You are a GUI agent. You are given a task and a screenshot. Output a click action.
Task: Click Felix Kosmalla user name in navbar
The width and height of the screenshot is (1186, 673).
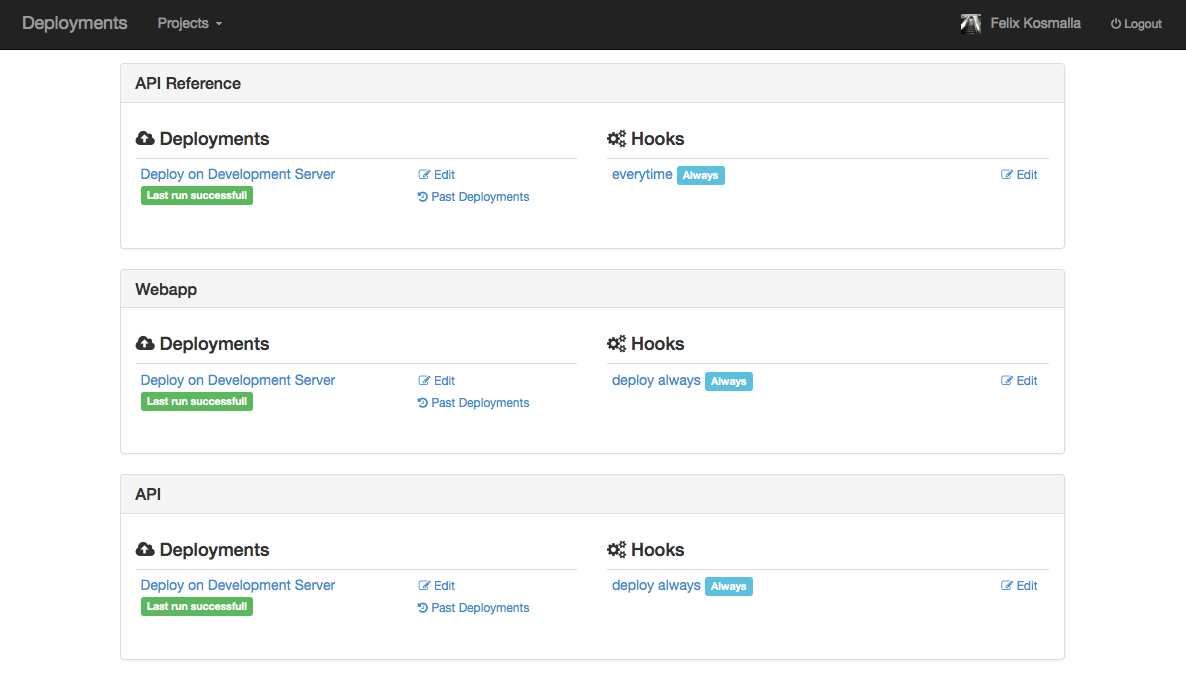pyautogui.click(x=1035, y=23)
